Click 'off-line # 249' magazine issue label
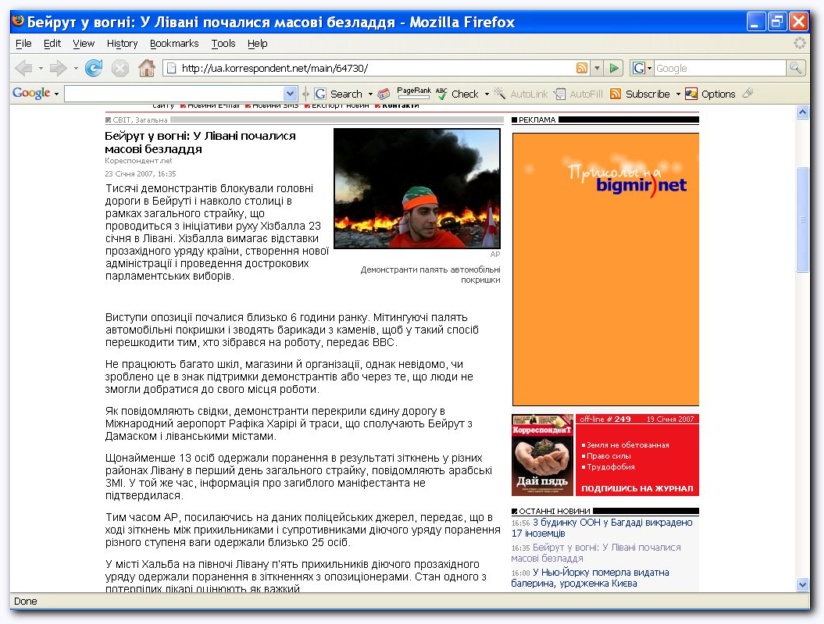Screen dimensions: 824x624 click(605, 419)
